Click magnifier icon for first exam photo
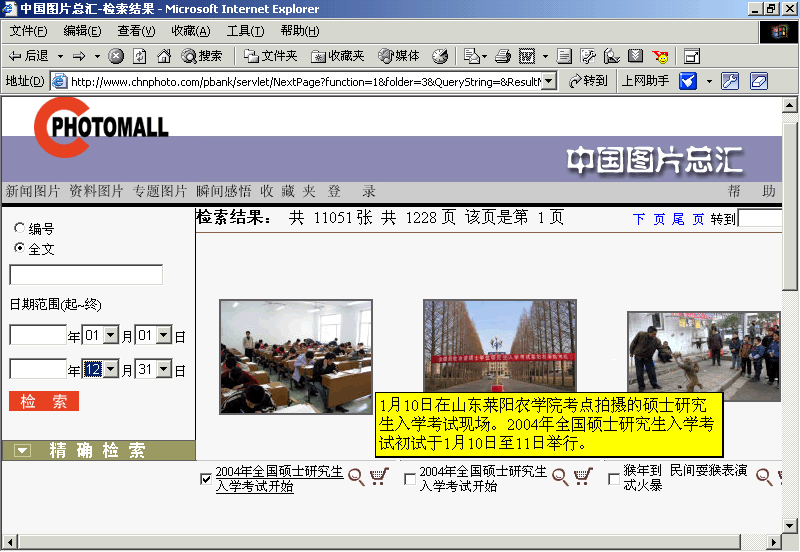 (356, 478)
